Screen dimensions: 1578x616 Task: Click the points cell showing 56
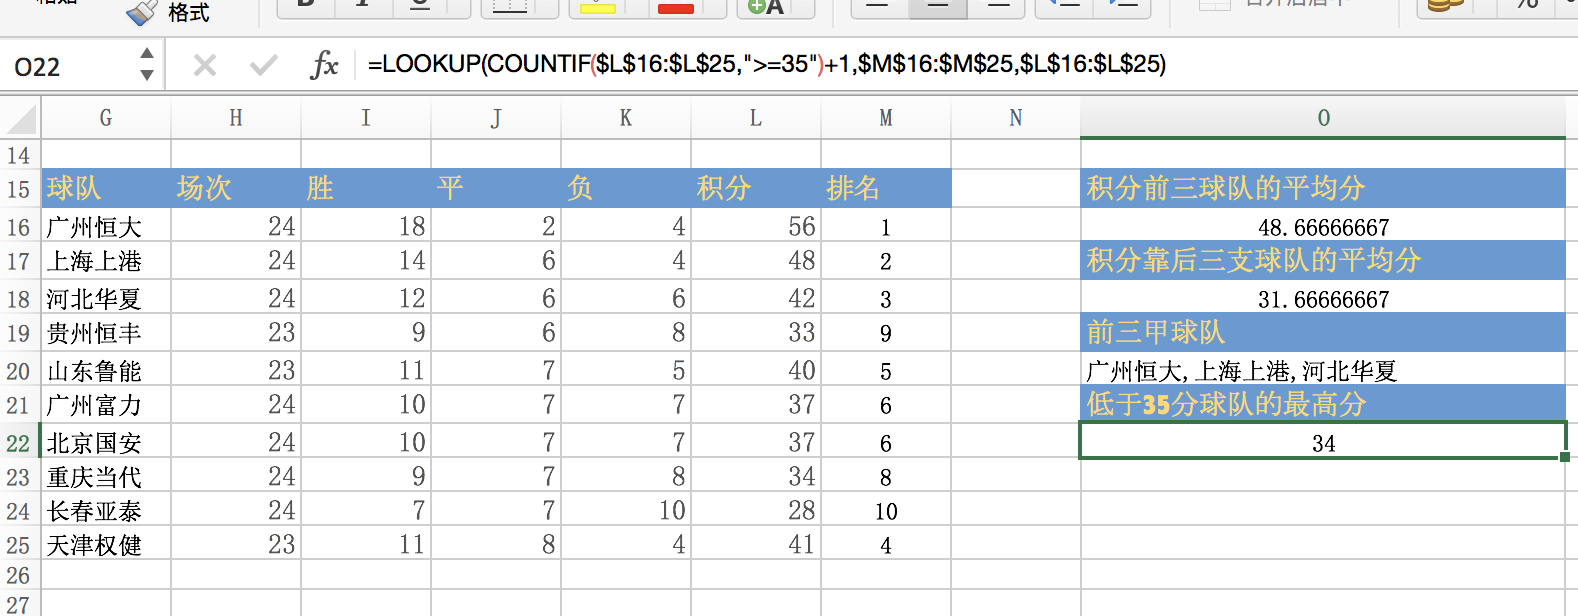point(756,227)
